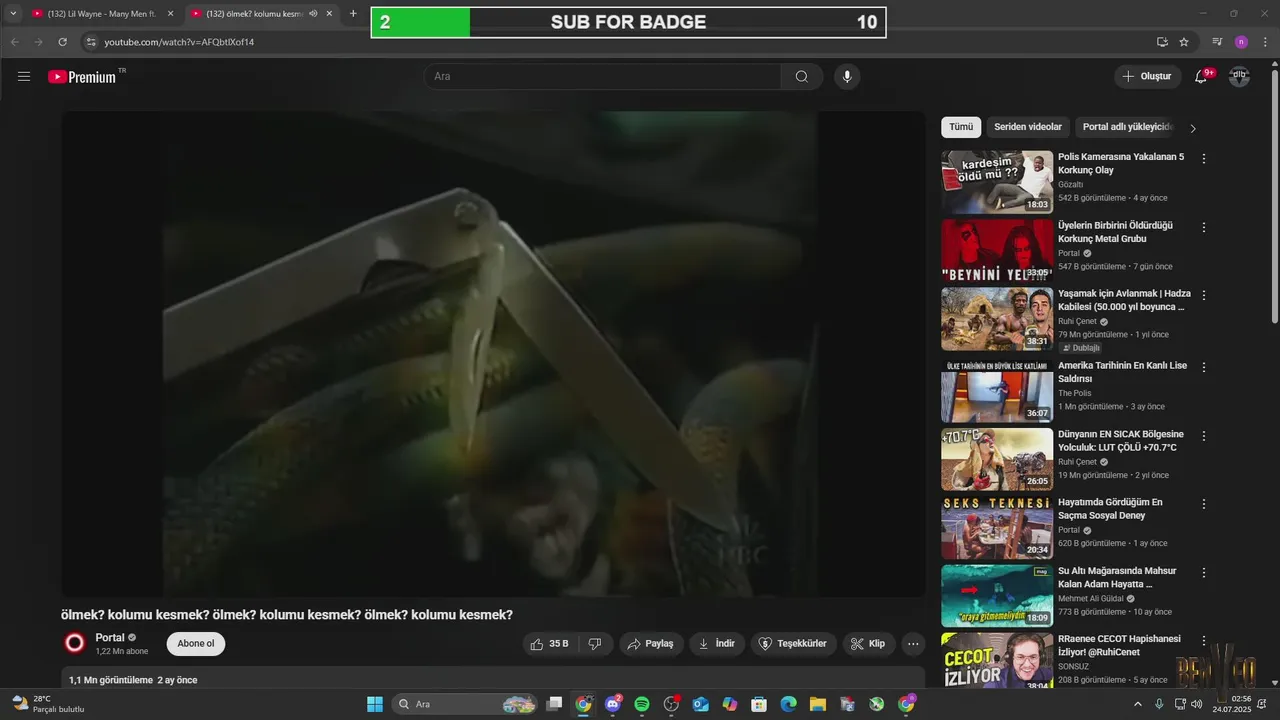The image size is (1280, 720).
Task: Open options for Saçma Sosyal Deney video
Action: tap(1204, 504)
